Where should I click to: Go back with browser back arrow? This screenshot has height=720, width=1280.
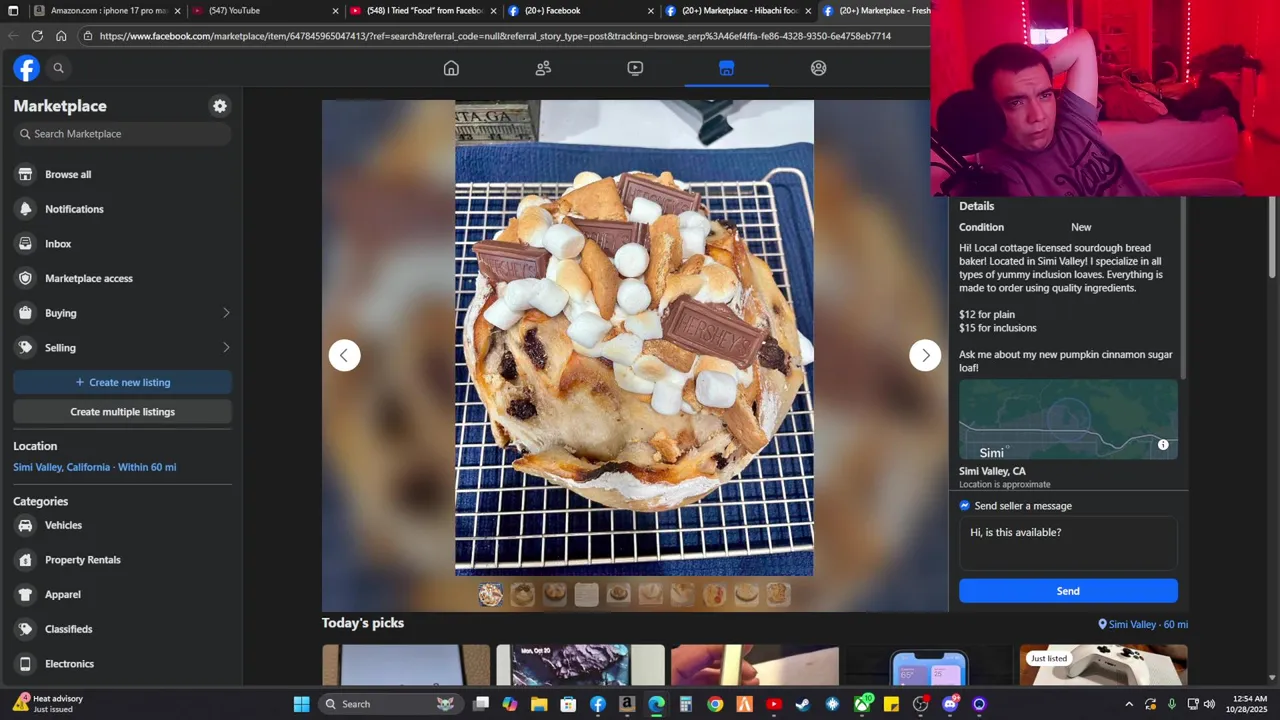pos(13,36)
